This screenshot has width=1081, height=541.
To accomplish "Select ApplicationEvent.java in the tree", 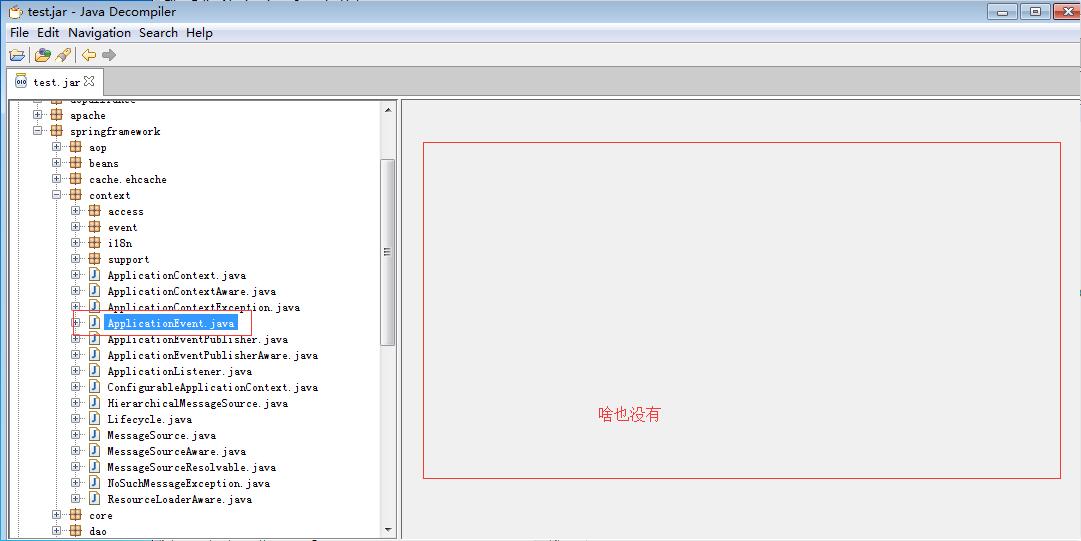I will click(x=171, y=323).
